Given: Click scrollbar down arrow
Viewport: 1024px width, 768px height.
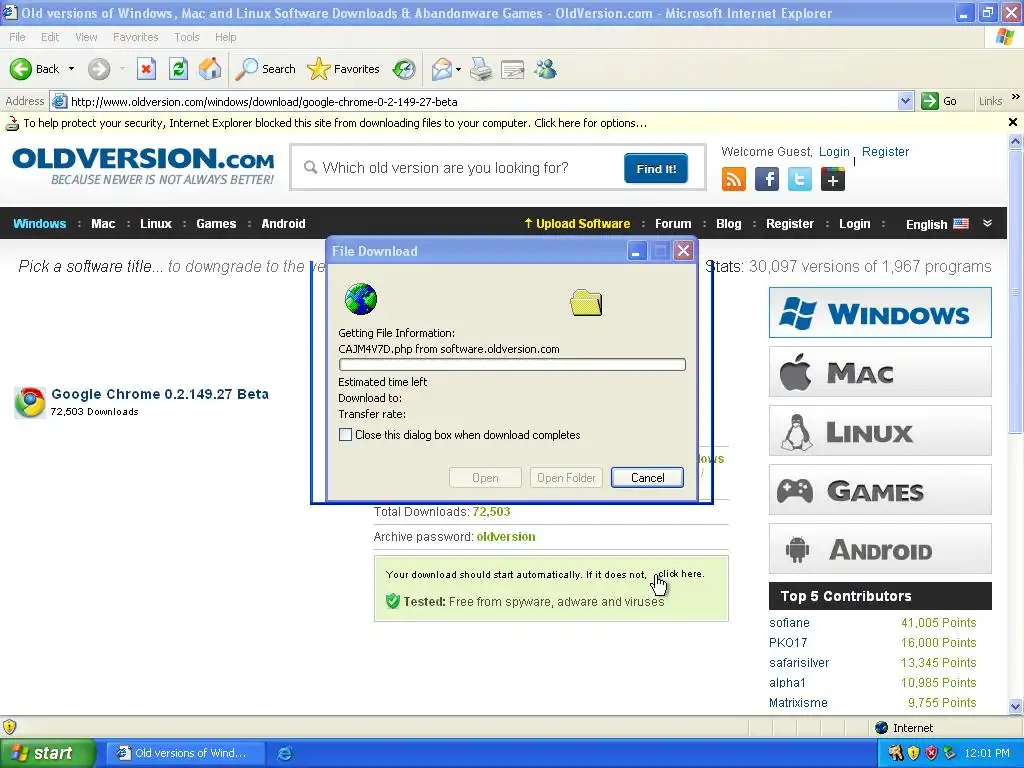Looking at the screenshot, I should pyautogui.click(x=1016, y=706).
